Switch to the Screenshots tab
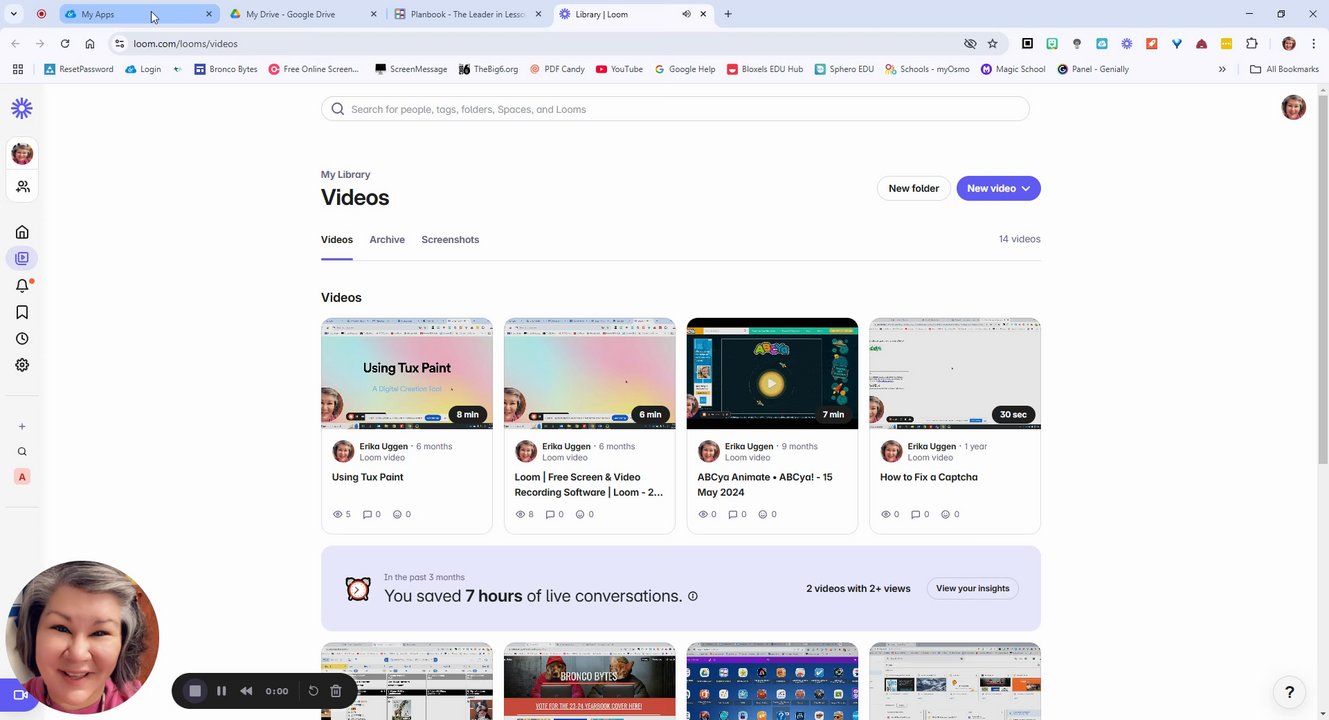1329x720 pixels. [x=450, y=240]
